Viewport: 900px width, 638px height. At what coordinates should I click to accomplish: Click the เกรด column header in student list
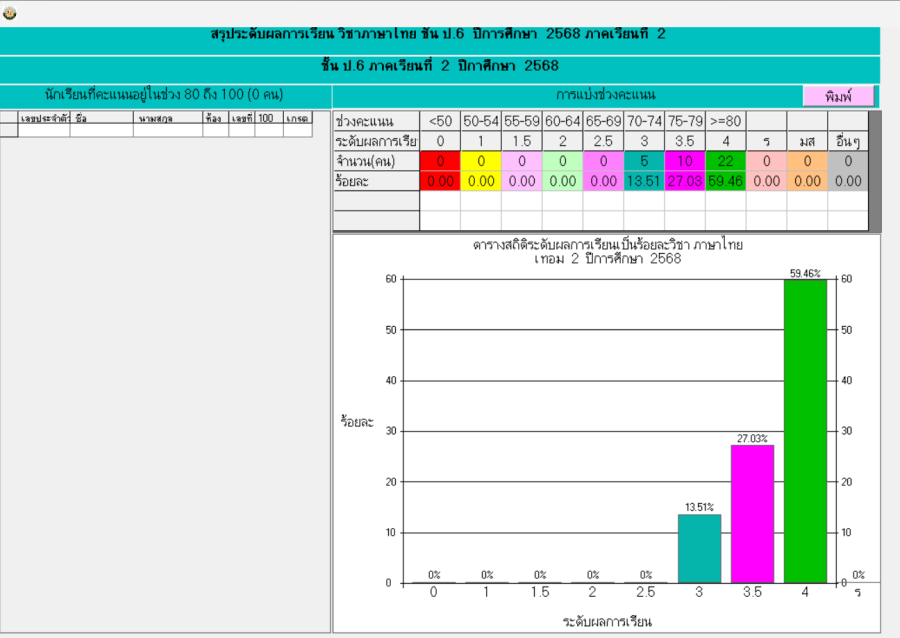click(x=297, y=118)
